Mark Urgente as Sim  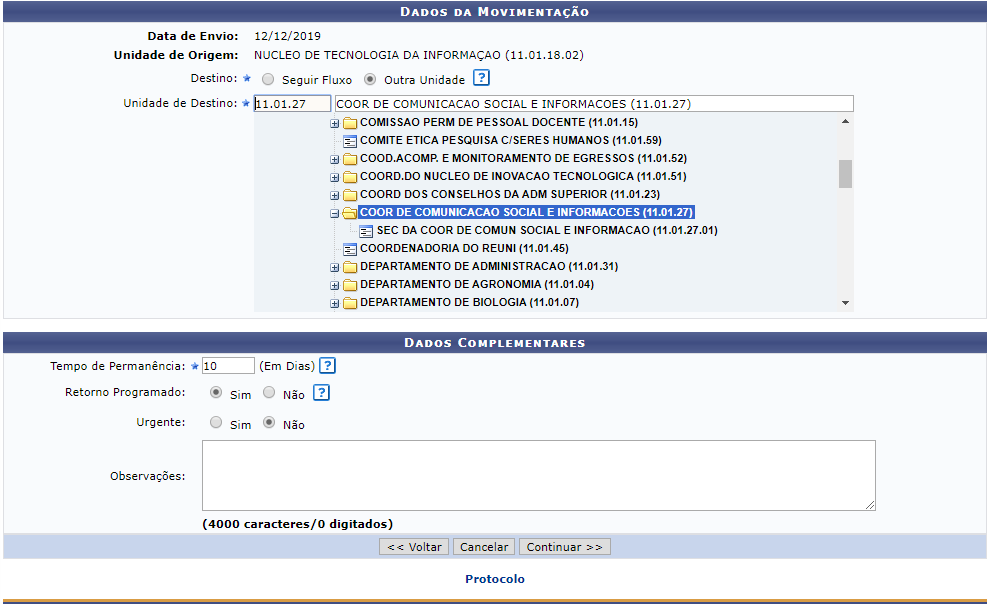216,423
